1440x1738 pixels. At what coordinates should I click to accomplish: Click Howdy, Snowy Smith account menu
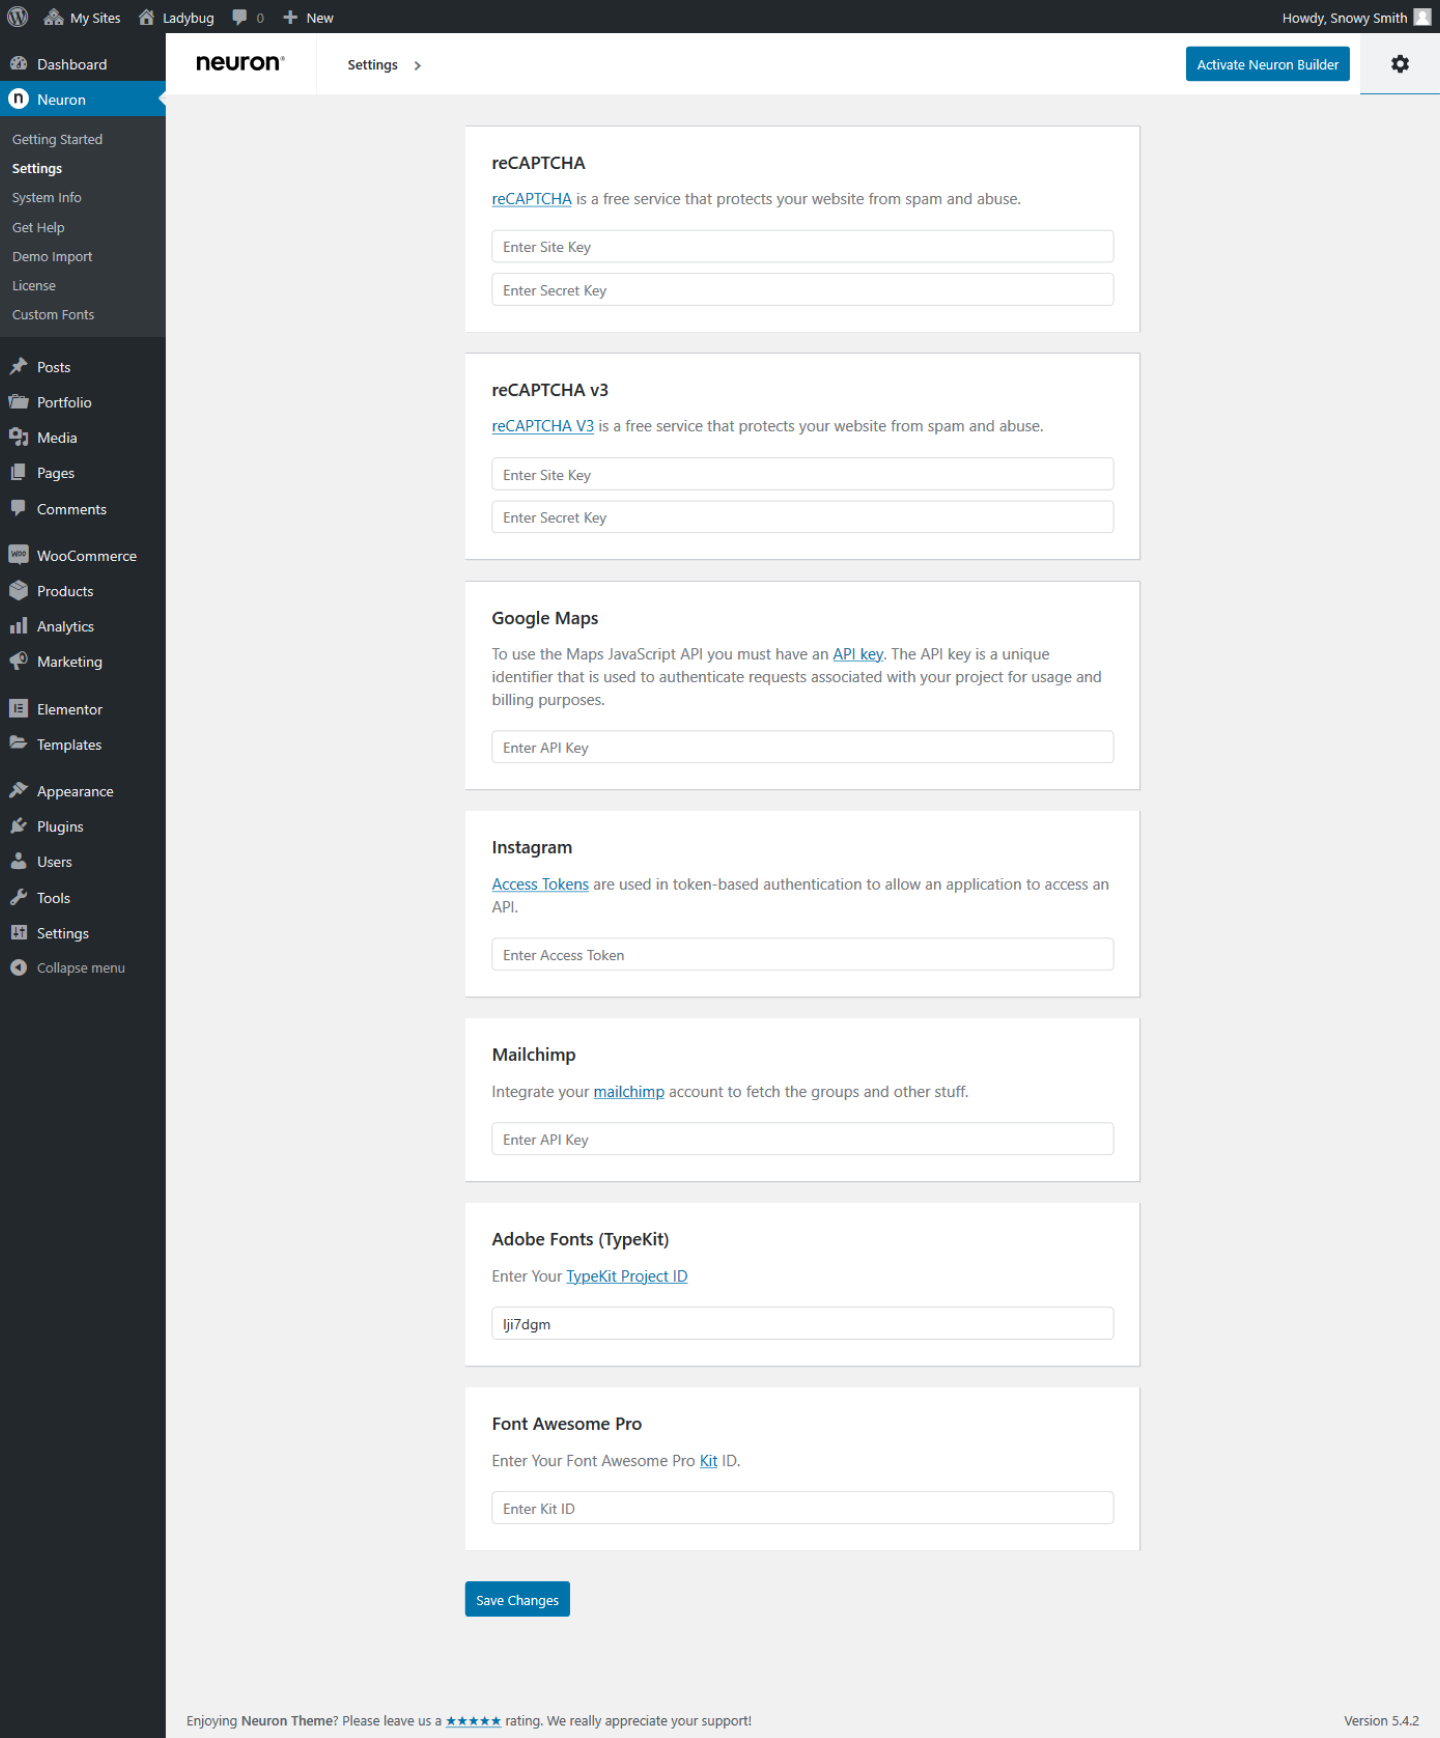click(1356, 17)
